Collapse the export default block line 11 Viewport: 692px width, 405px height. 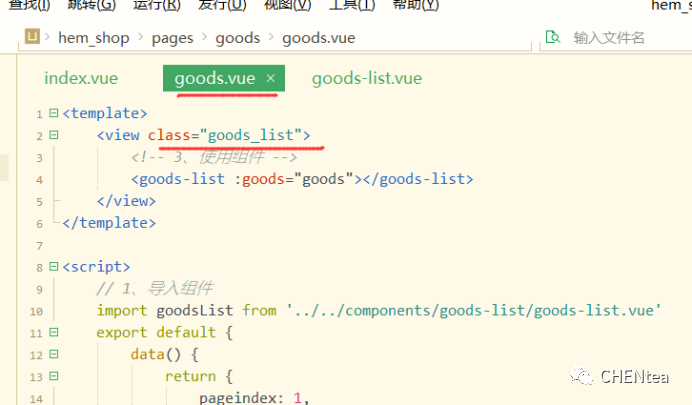click(x=54, y=332)
